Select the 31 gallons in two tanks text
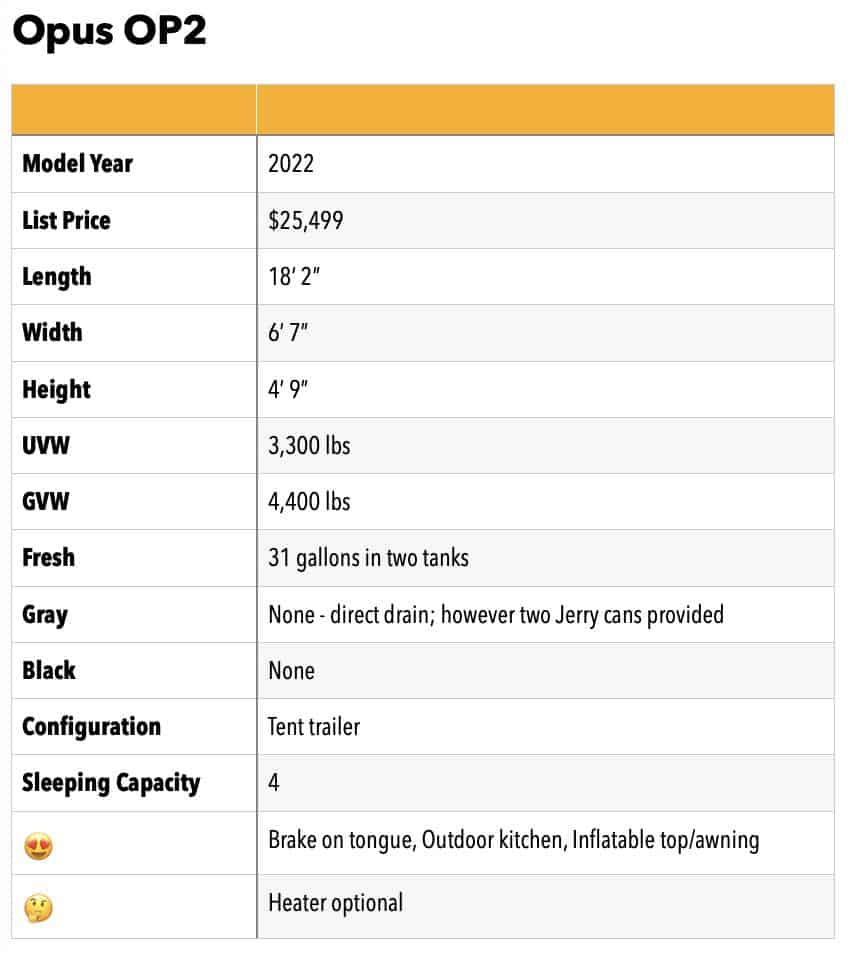862x960 pixels. [369, 558]
